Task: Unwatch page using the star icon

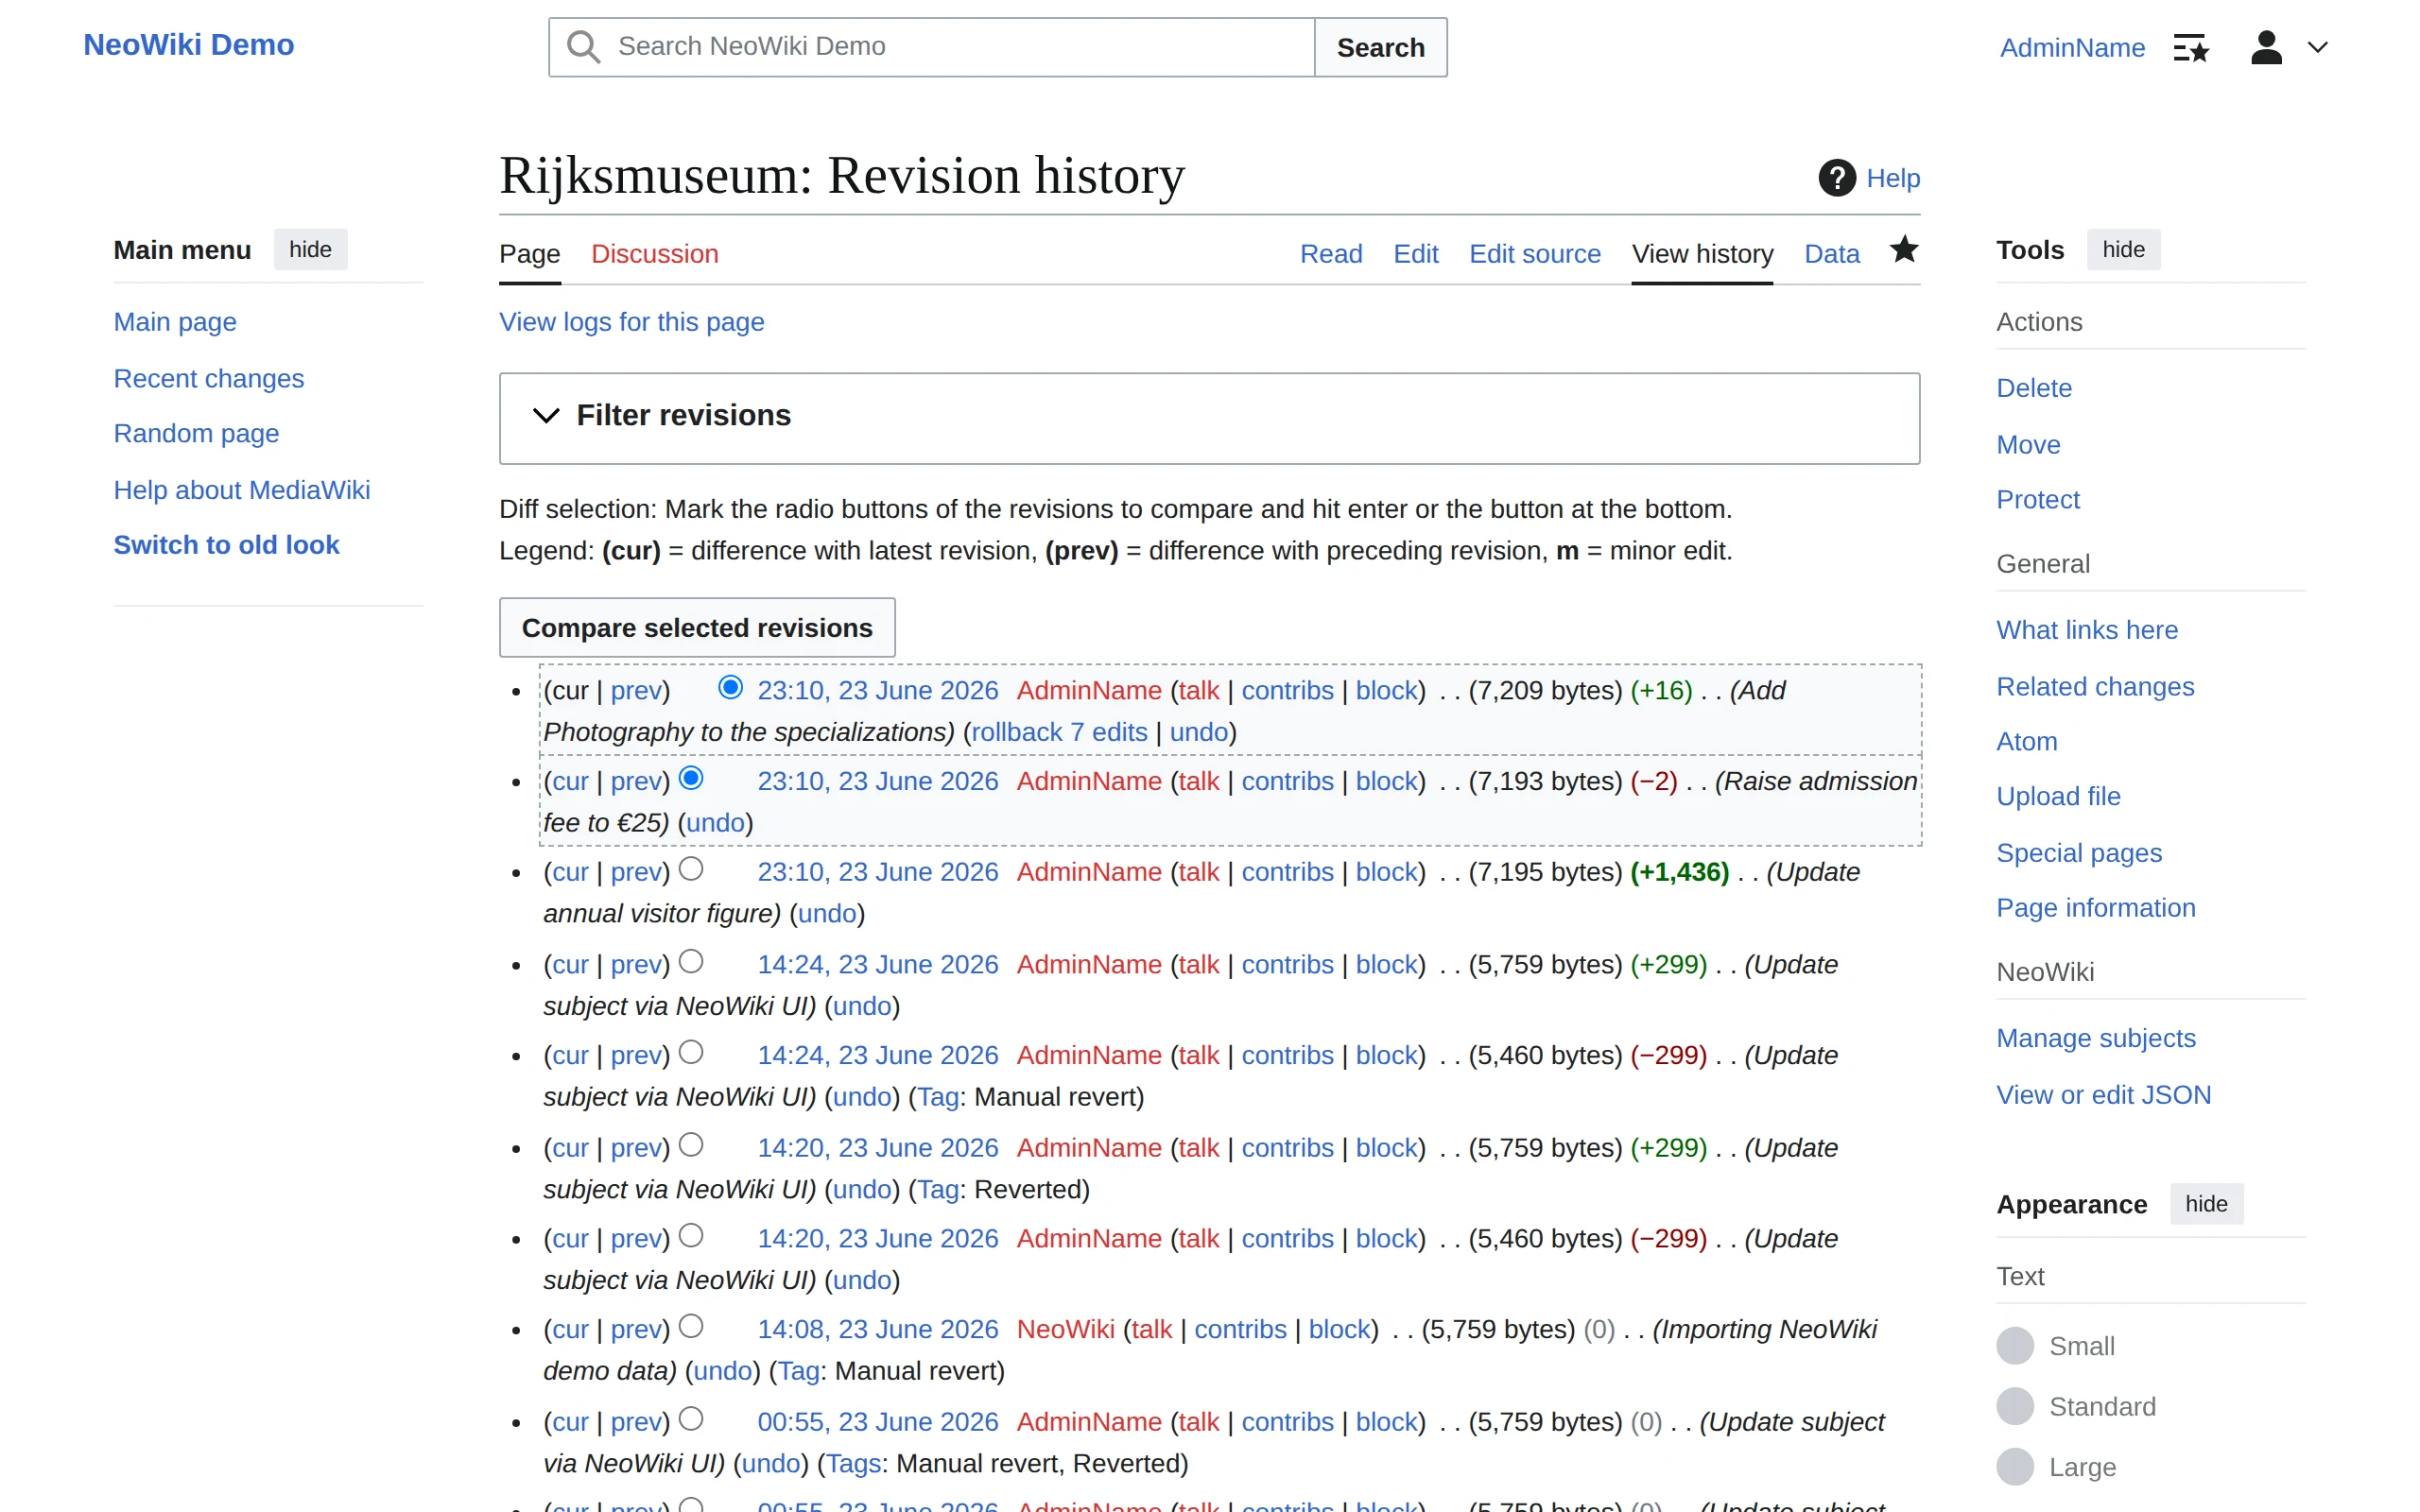Action: [x=1904, y=249]
